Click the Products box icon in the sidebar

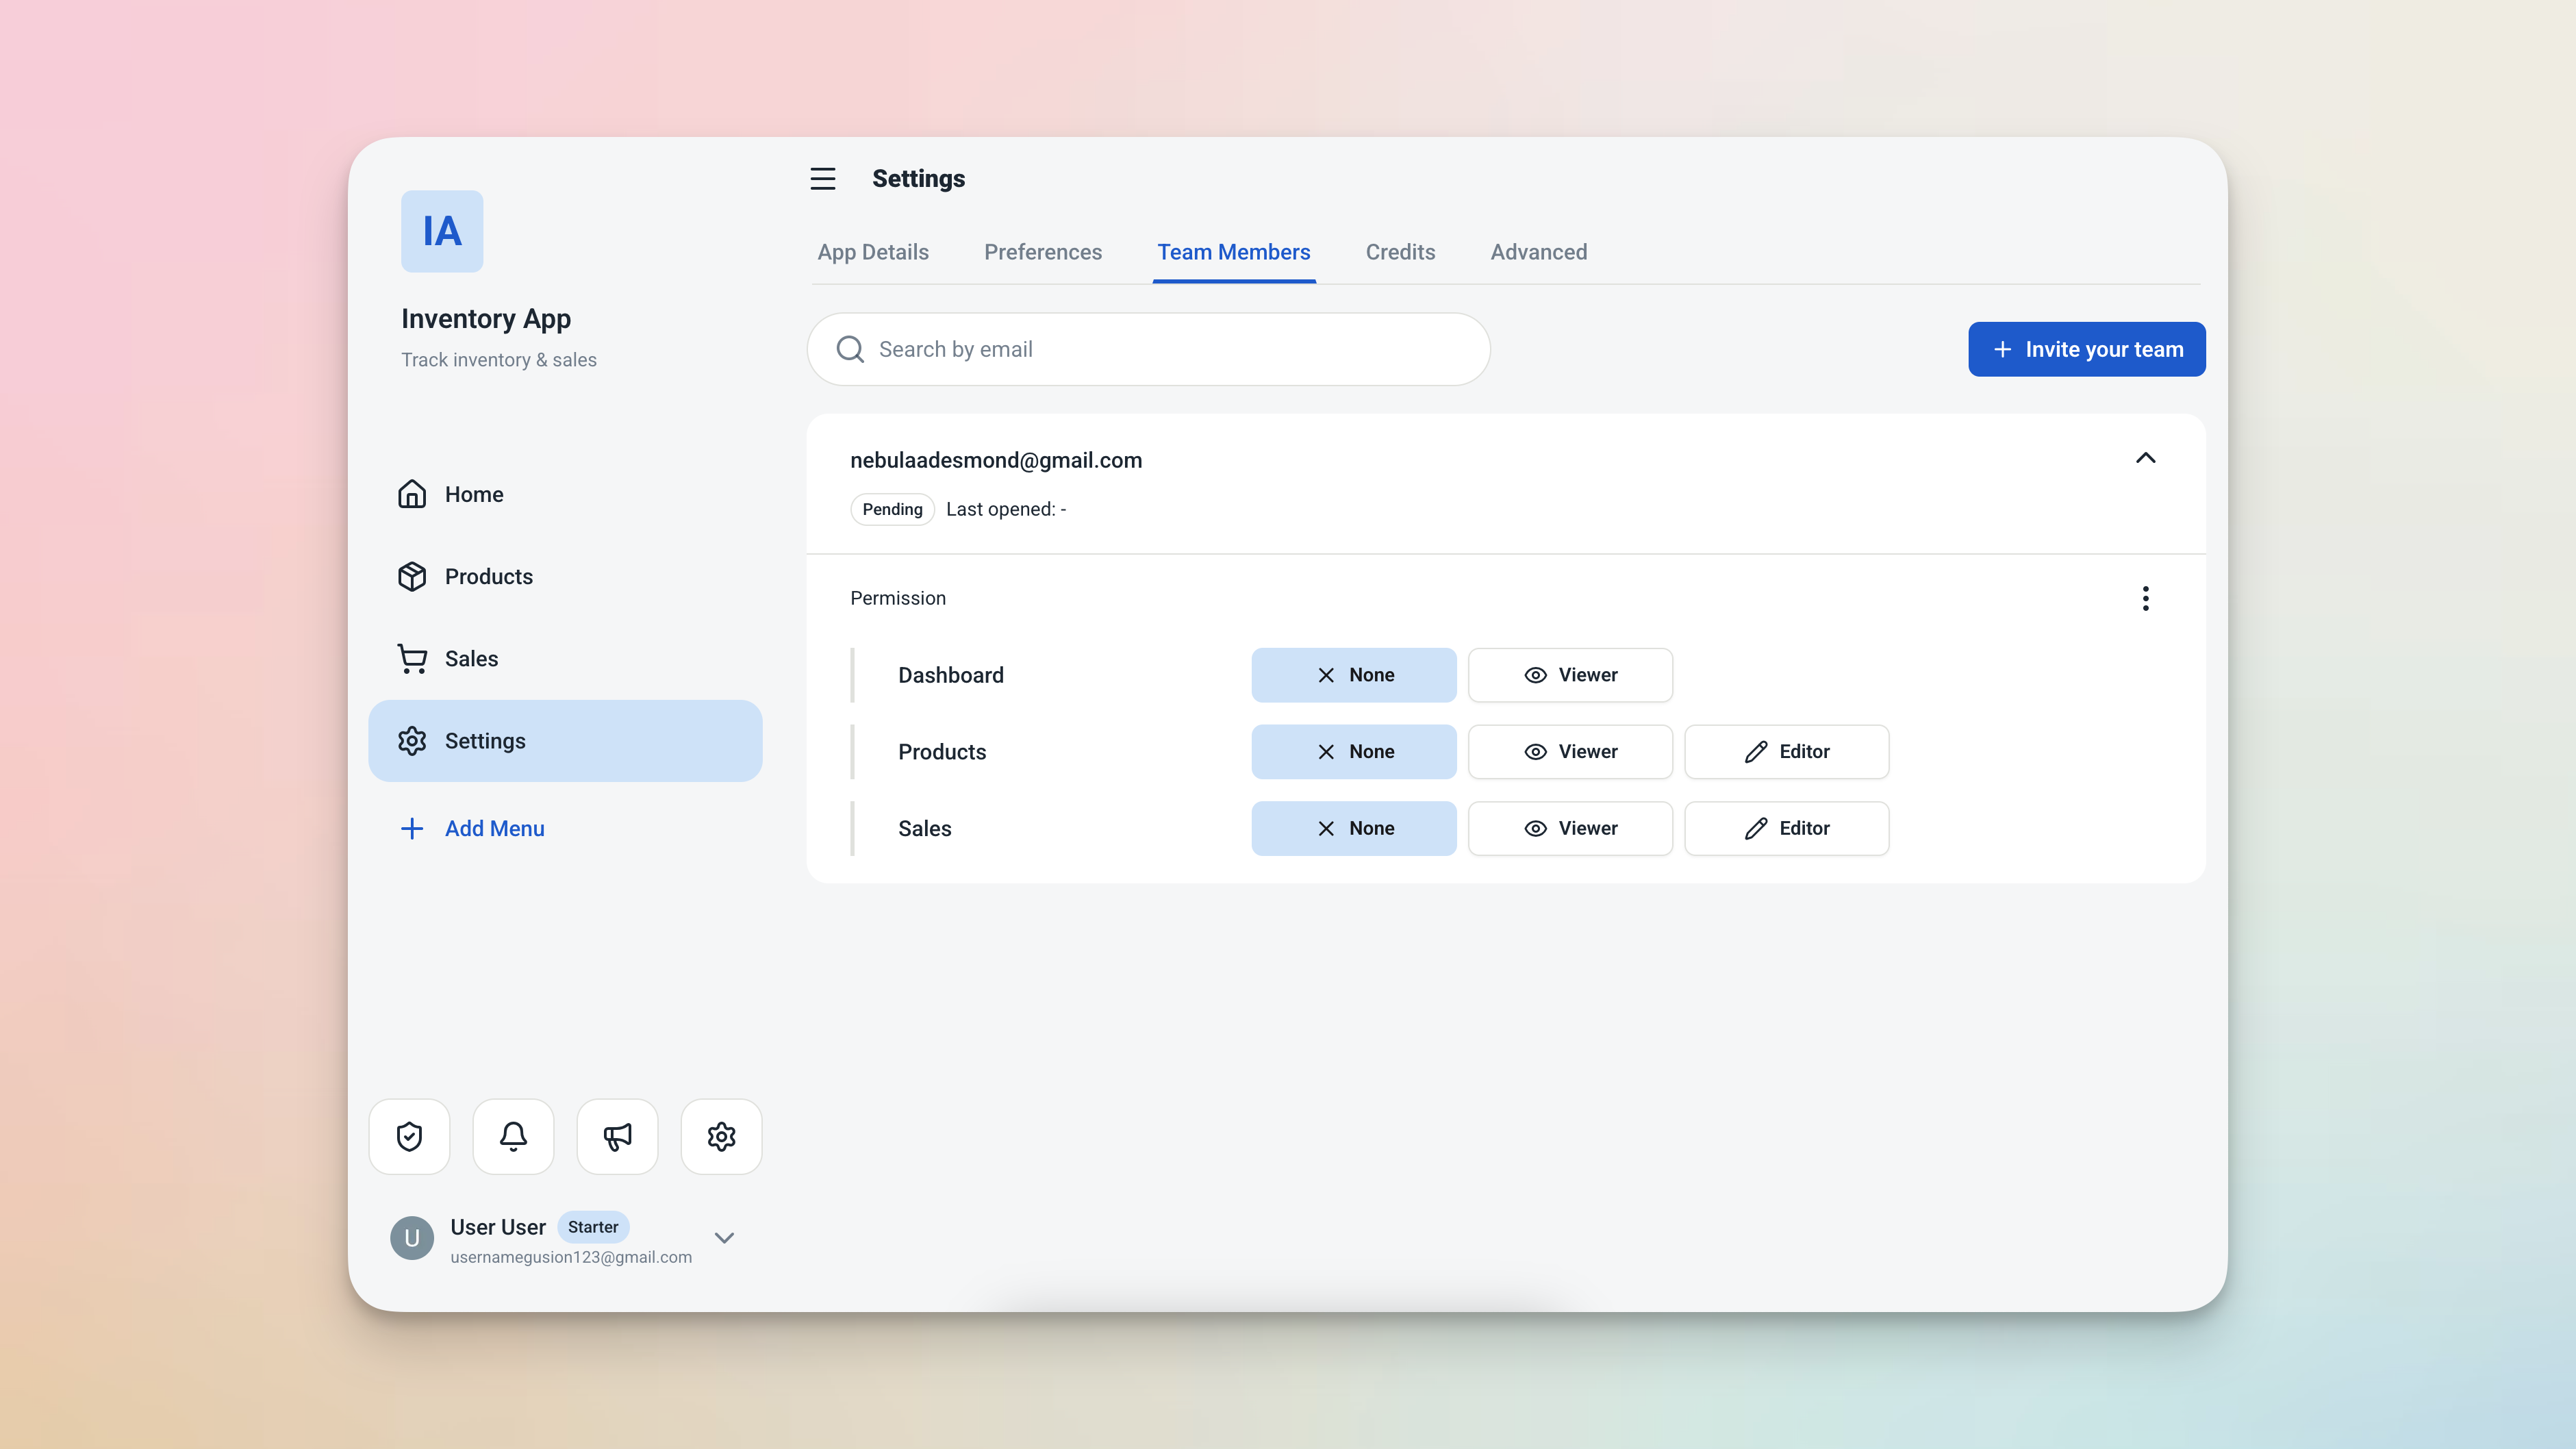pos(412,576)
